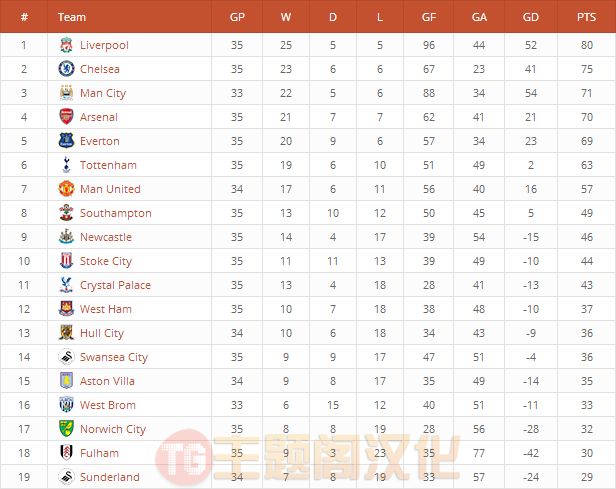This screenshot has height=489, width=616.
Task: Sort table by PTS column header
Action: (586, 17)
